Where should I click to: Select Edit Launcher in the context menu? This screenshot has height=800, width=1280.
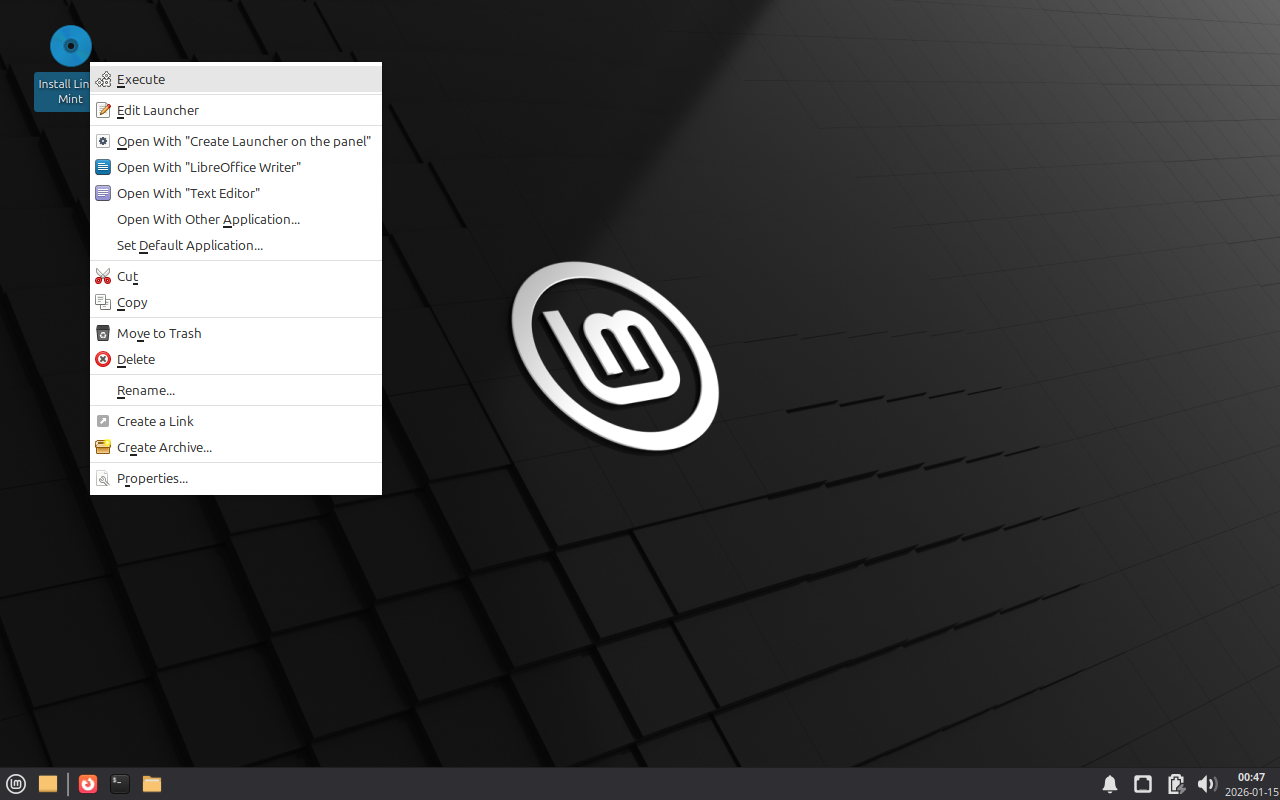coord(236,110)
